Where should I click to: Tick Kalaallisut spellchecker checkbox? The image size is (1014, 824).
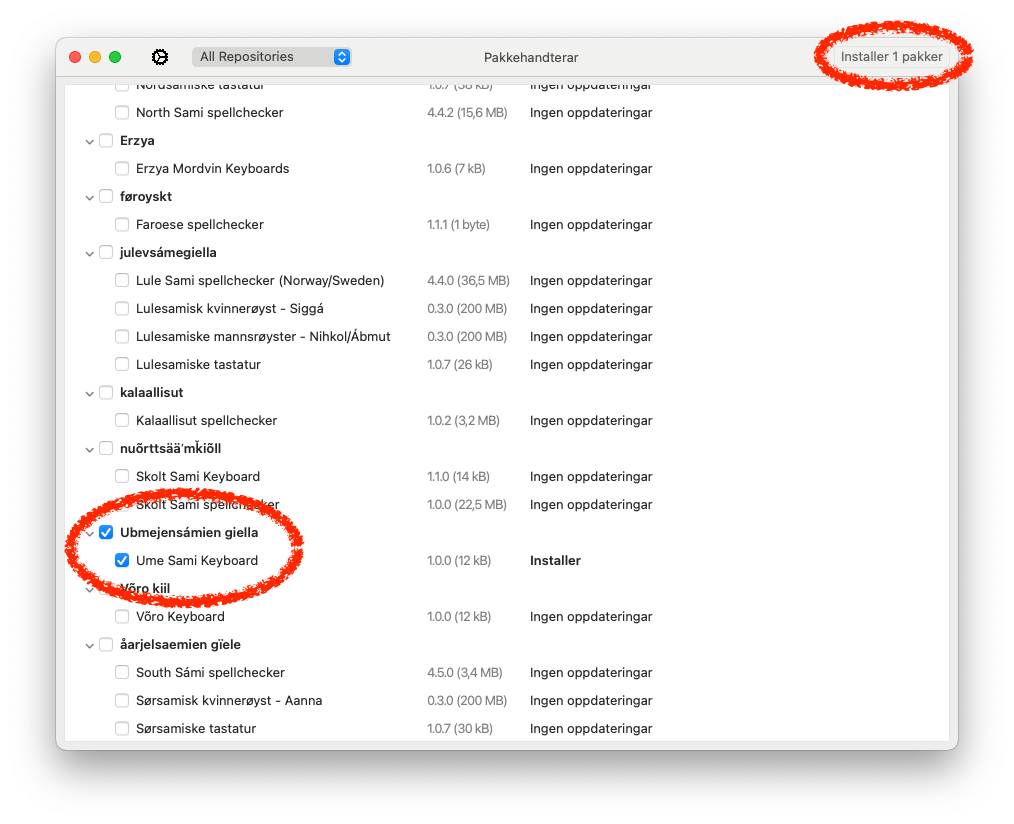tap(122, 420)
